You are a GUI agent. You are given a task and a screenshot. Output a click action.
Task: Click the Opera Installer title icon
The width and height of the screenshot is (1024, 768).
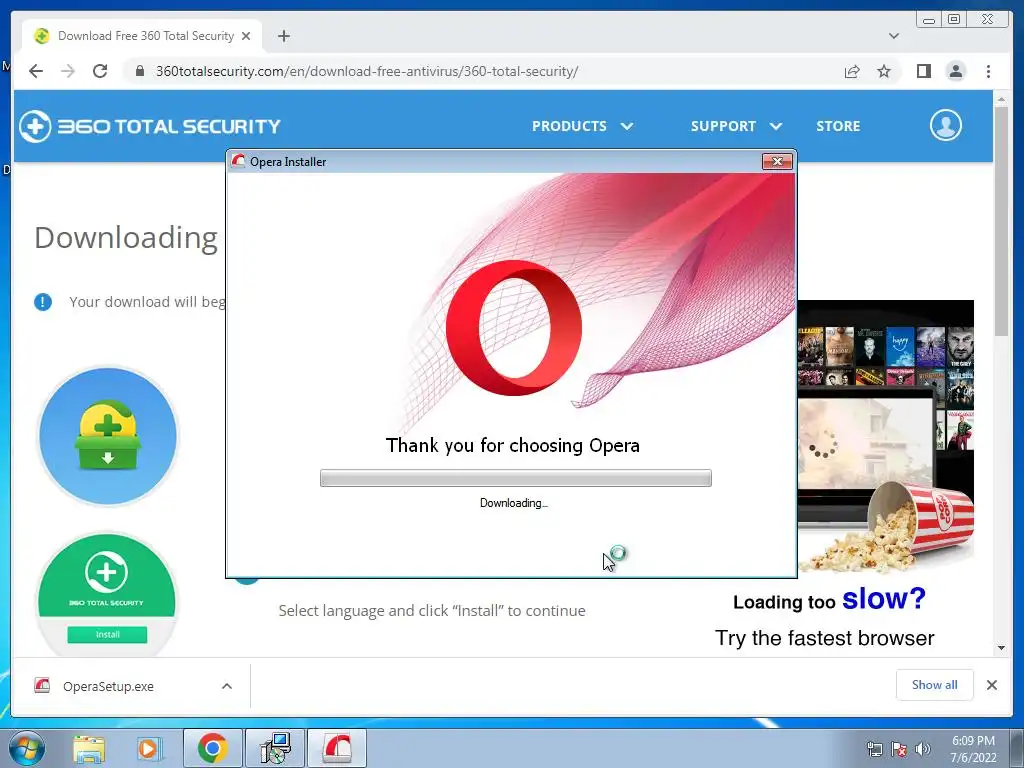pyautogui.click(x=238, y=161)
